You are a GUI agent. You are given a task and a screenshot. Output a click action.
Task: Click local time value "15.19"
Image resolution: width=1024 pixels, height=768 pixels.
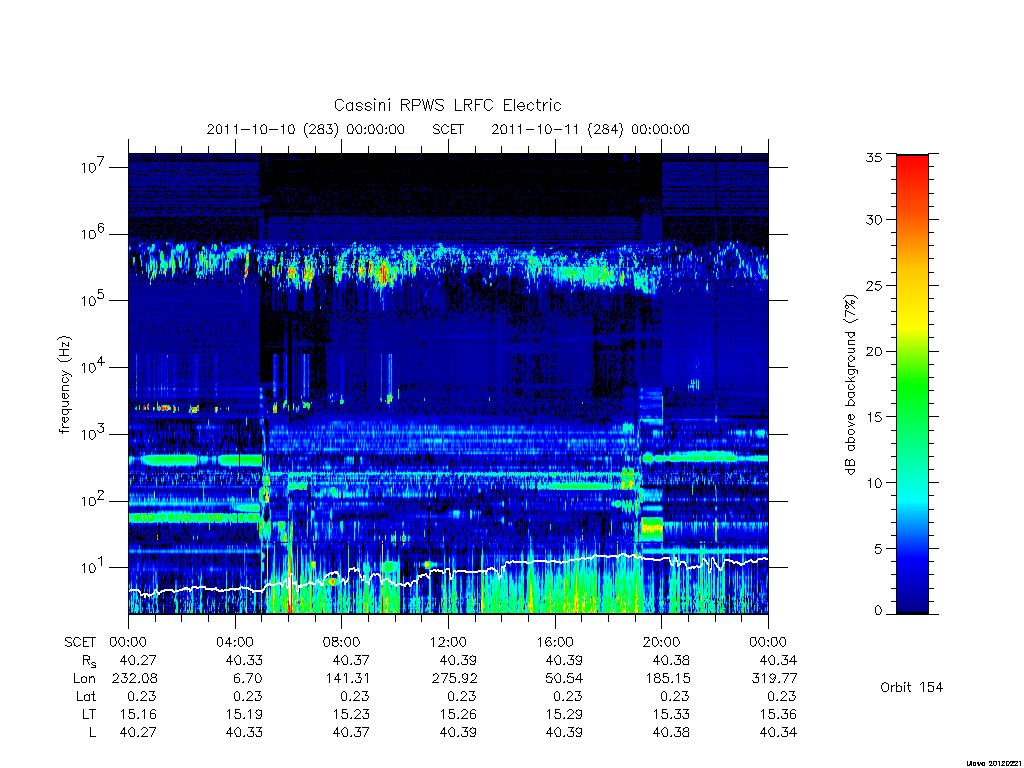(x=244, y=714)
